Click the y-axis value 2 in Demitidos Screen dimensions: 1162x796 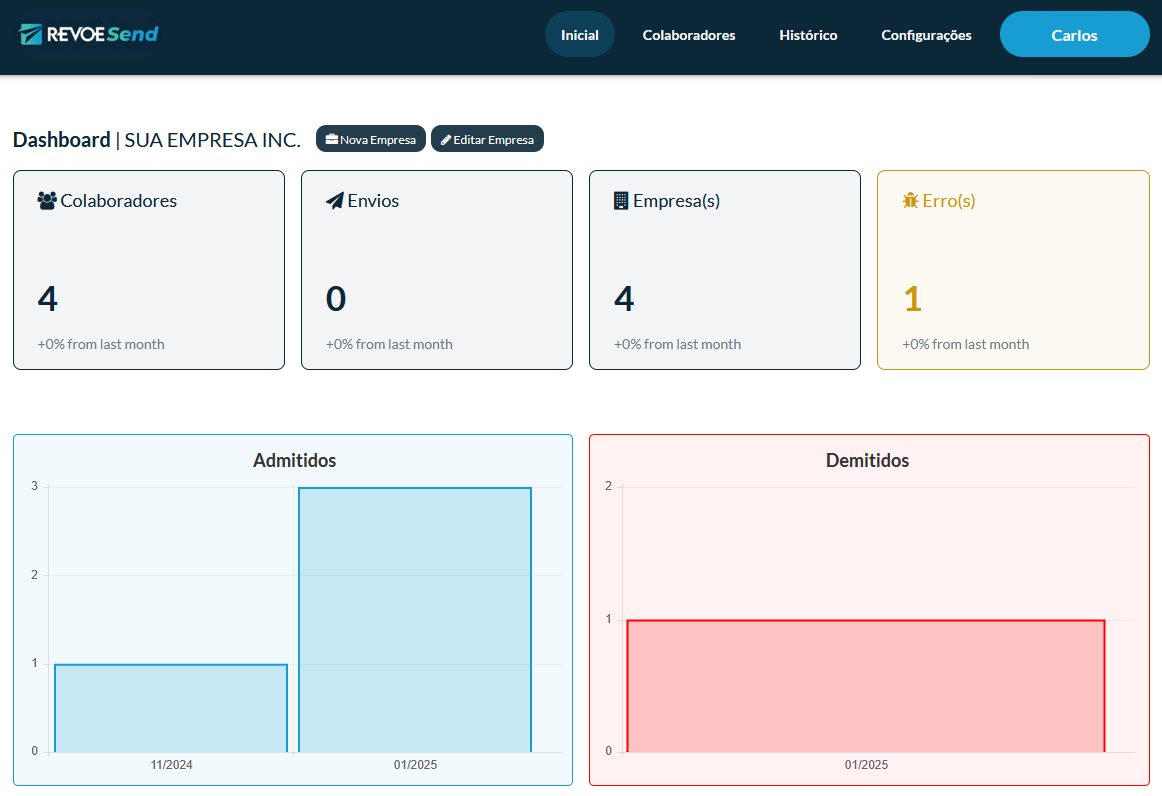click(x=608, y=486)
